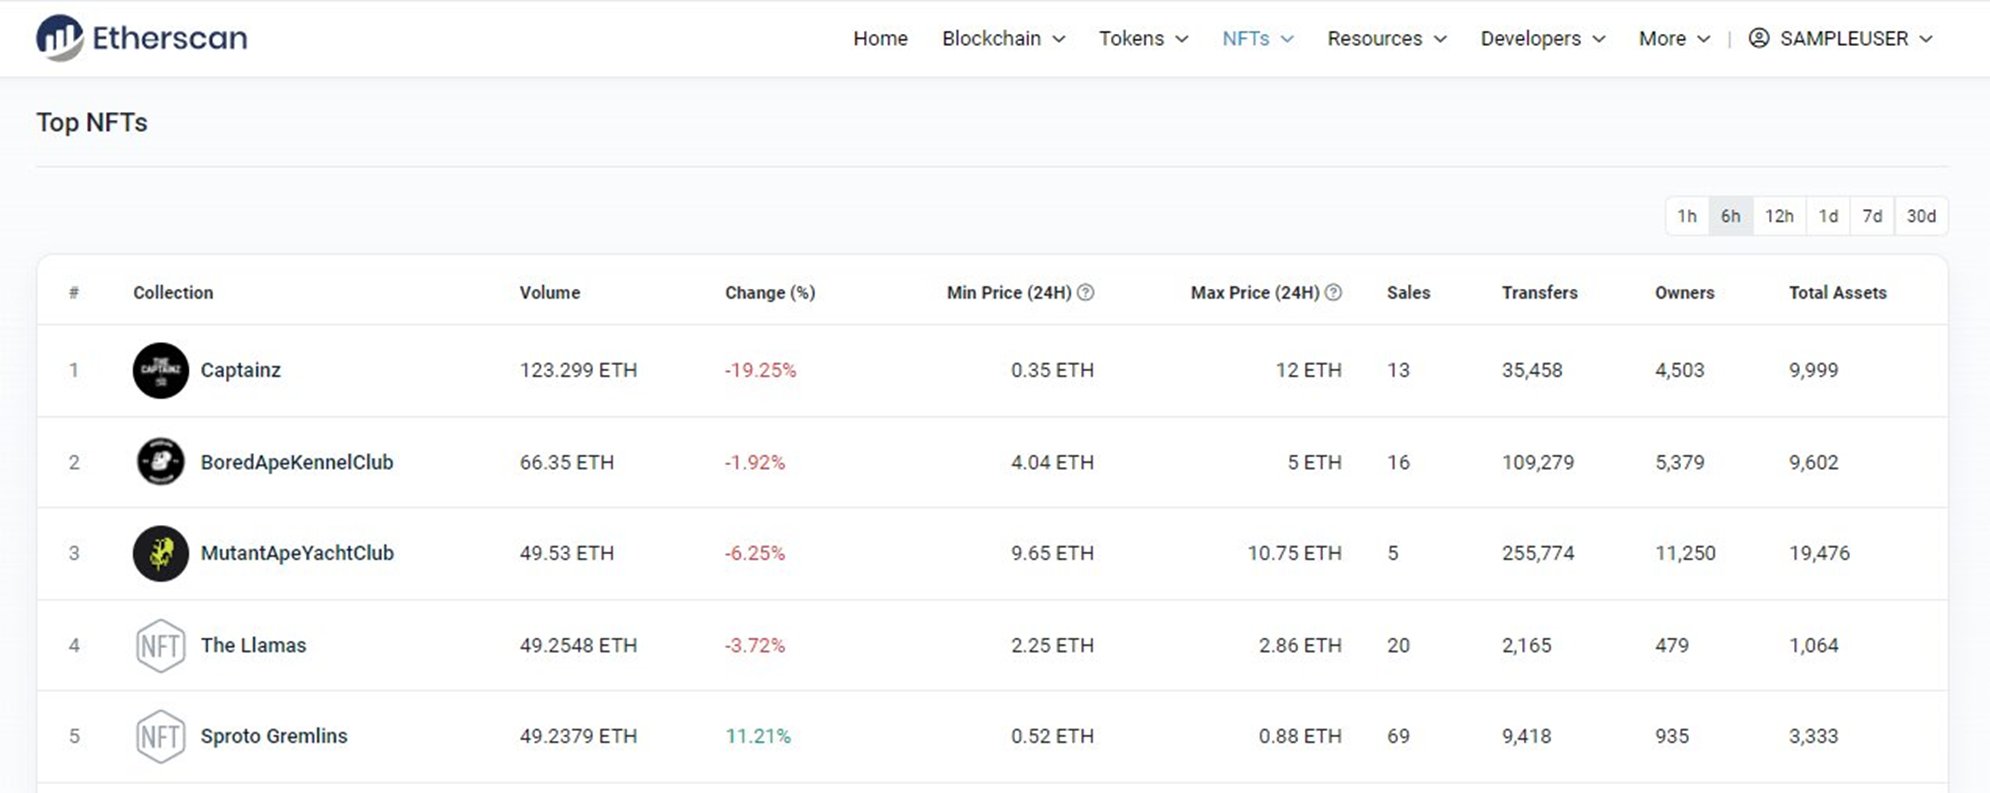Click the Etherscan logo

[x=141, y=38]
